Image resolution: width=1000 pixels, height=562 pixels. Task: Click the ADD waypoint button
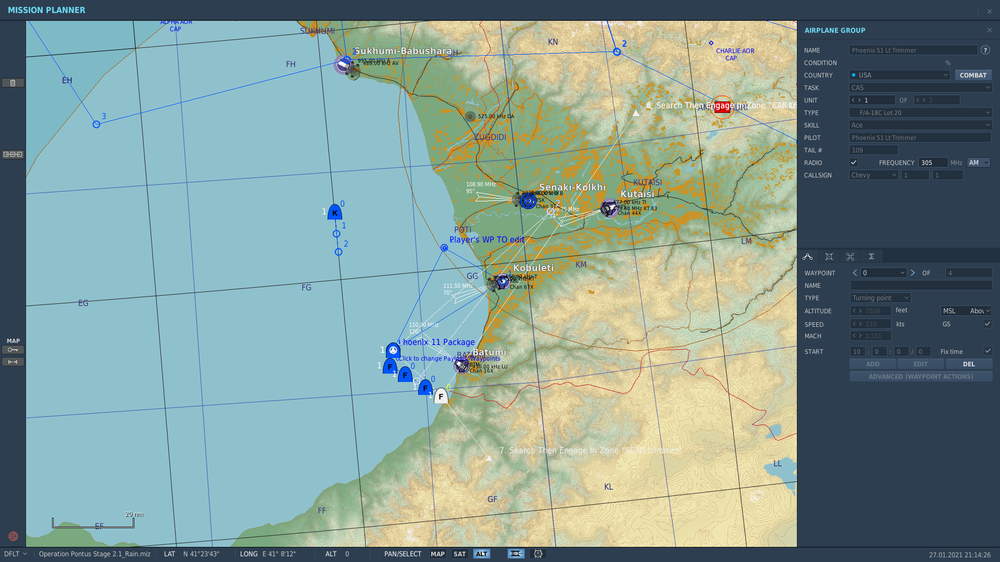click(x=872, y=364)
